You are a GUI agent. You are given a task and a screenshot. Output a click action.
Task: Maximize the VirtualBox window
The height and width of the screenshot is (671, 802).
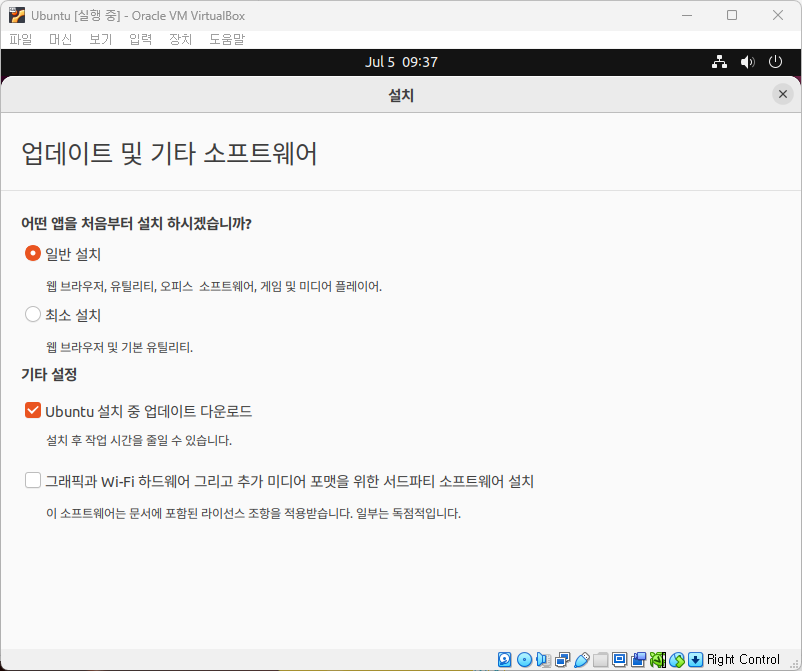point(732,15)
